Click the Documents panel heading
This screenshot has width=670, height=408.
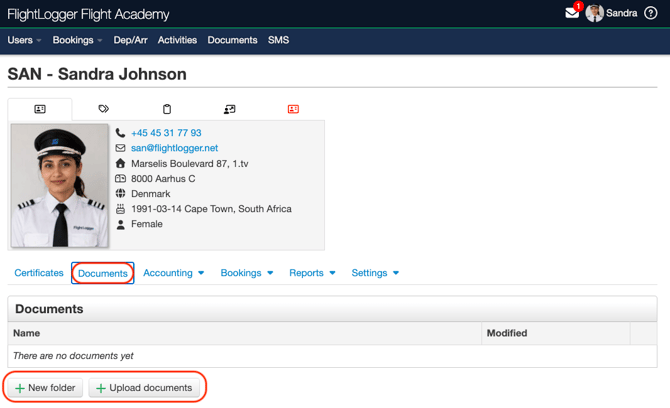pyautogui.click(x=49, y=309)
